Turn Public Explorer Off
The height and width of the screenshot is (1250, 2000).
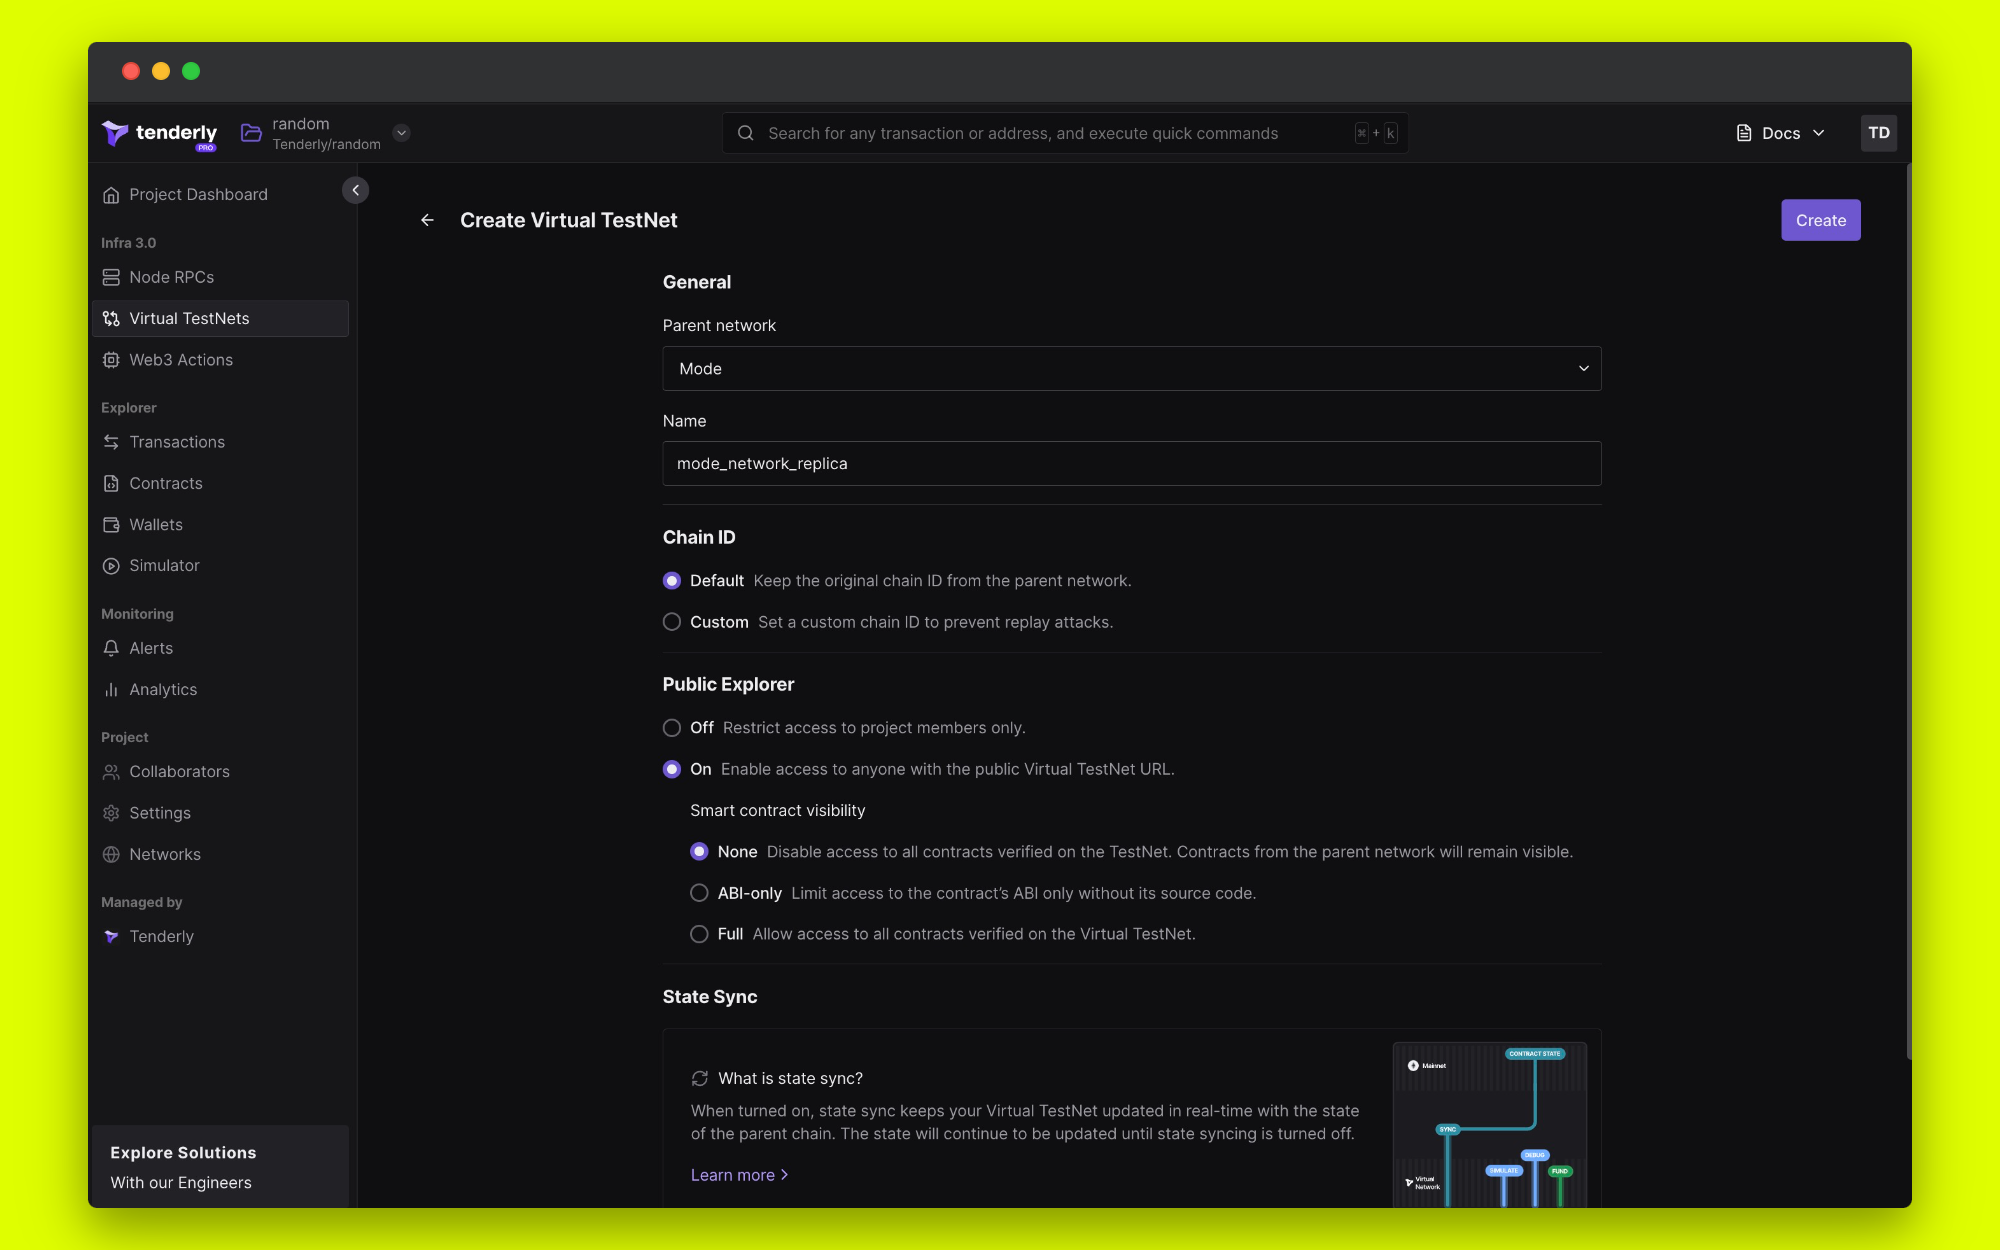tap(672, 728)
